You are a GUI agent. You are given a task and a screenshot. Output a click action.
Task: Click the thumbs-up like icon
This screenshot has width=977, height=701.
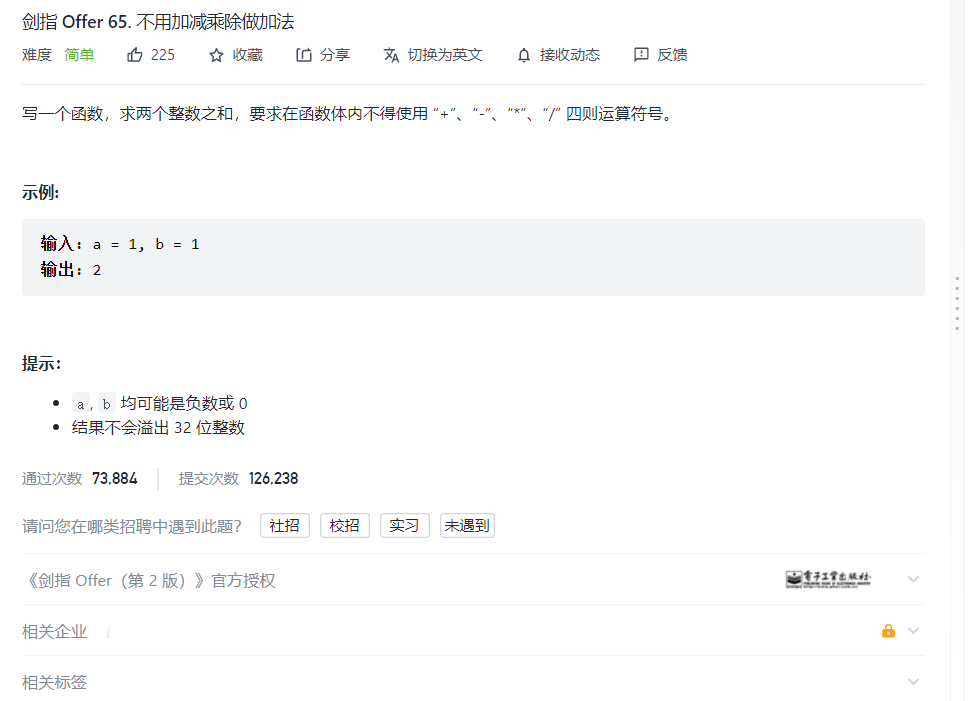pos(135,55)
